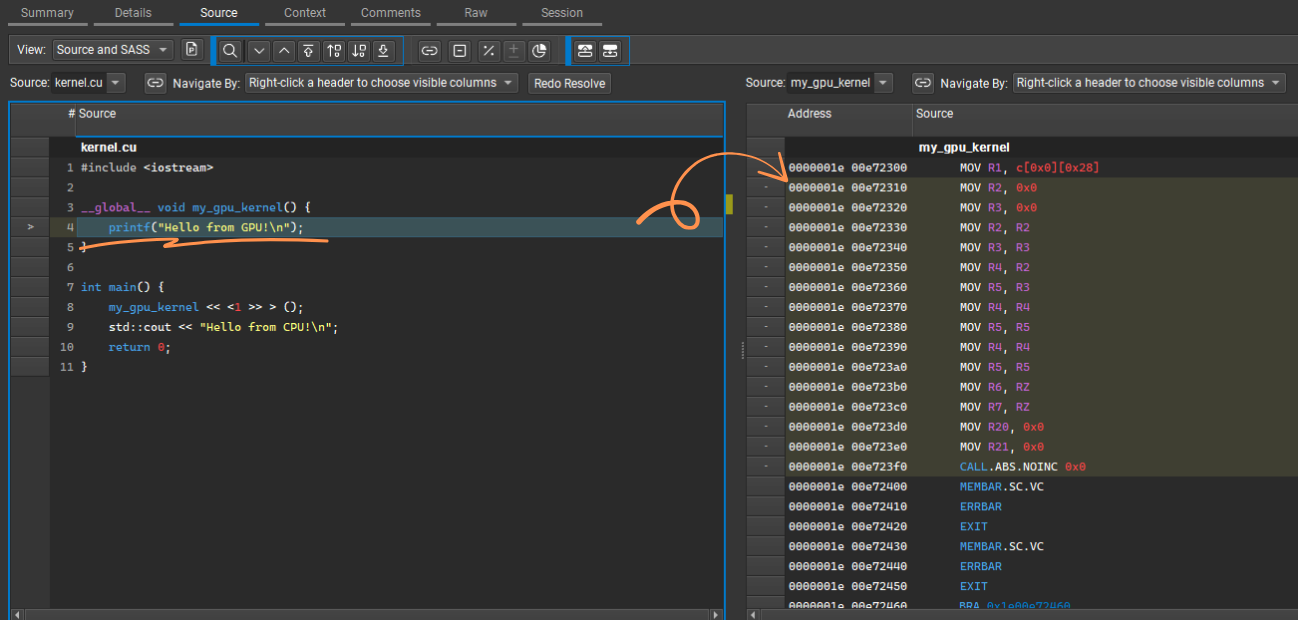Switch to the Summary tab

point(47,13)
